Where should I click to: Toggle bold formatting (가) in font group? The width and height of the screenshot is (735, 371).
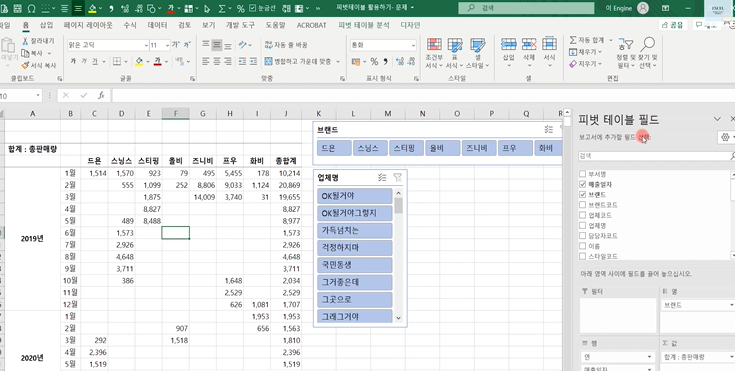point(73,61)
